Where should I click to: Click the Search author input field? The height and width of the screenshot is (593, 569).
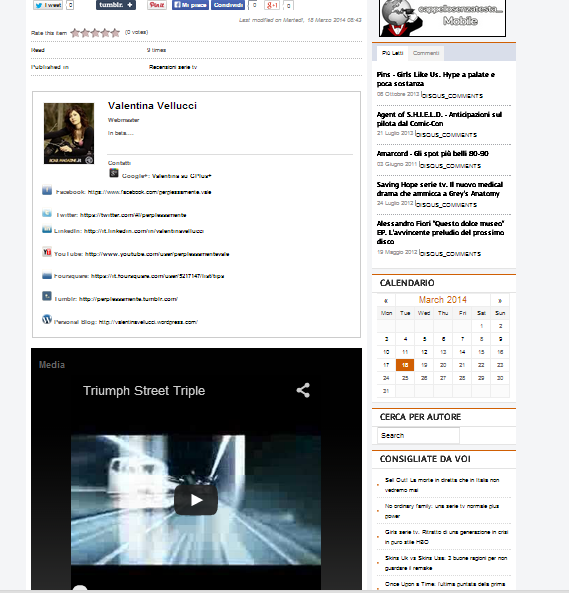click(x=418, y=435)
